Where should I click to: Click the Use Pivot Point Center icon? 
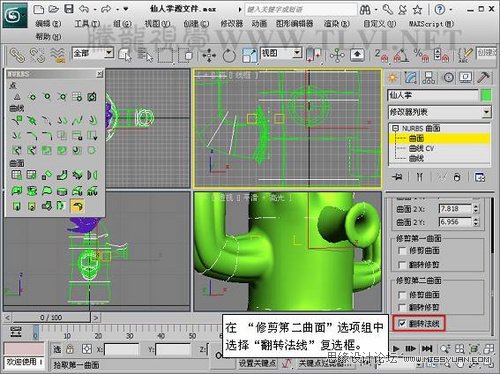[313, 55]
